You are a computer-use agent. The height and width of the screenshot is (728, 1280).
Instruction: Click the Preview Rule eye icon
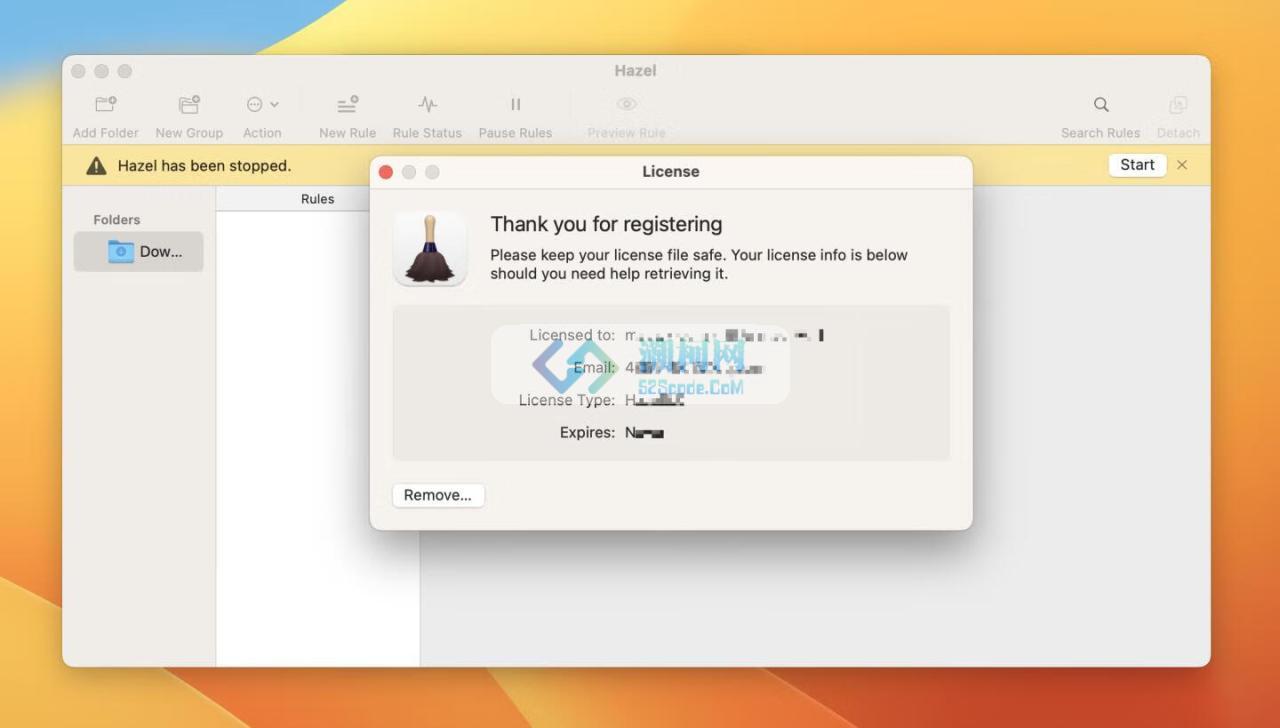click(626, 104)
